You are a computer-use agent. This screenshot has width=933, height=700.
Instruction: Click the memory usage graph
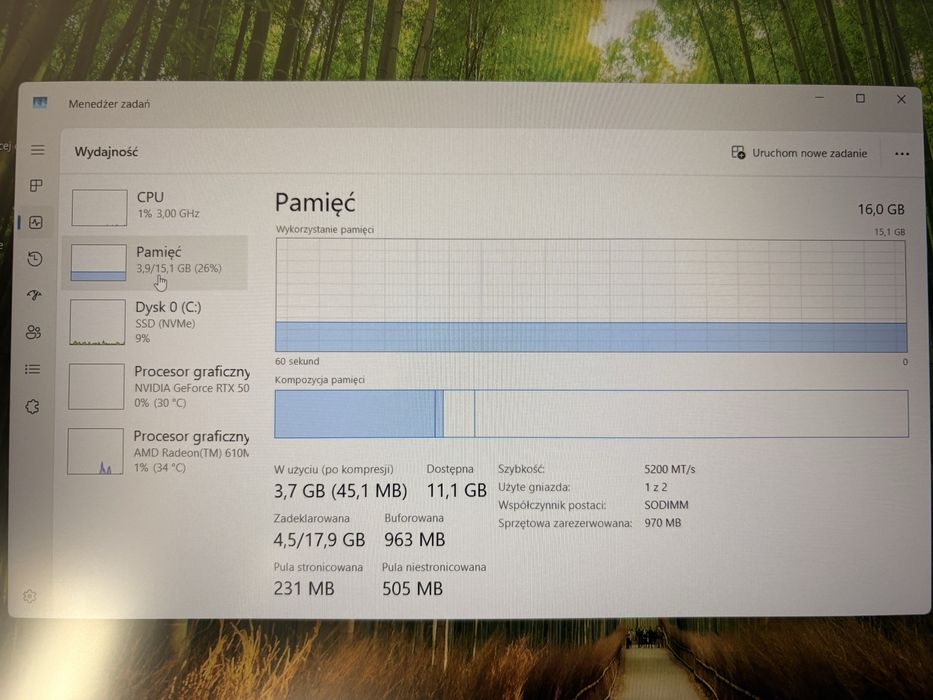[x=591, y=295]
